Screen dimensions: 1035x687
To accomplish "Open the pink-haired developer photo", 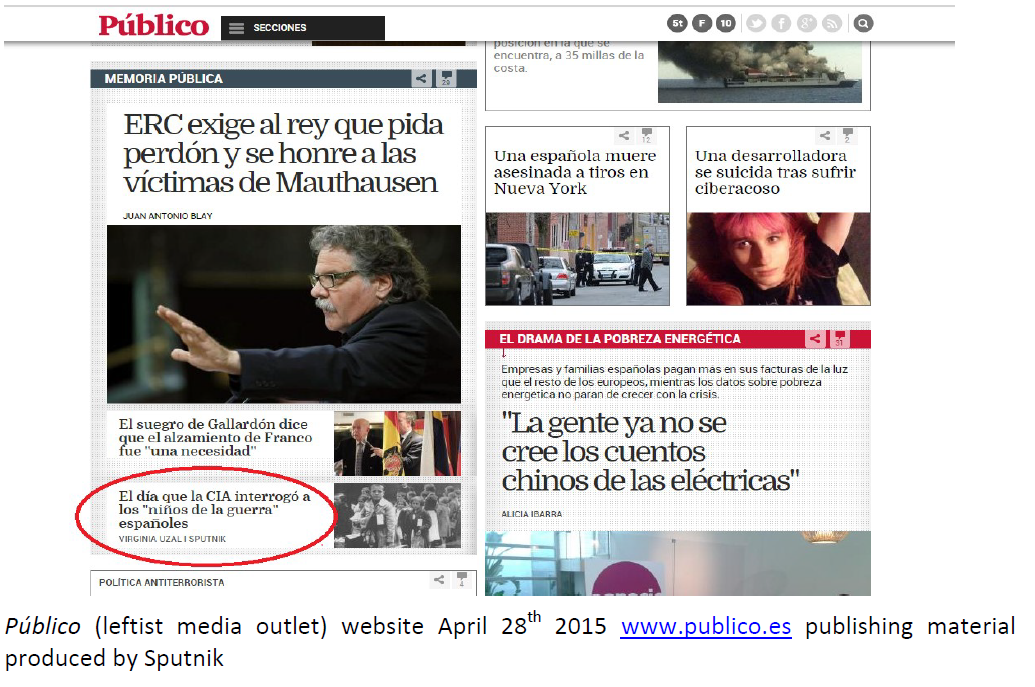I will click(x=778, y=259).
